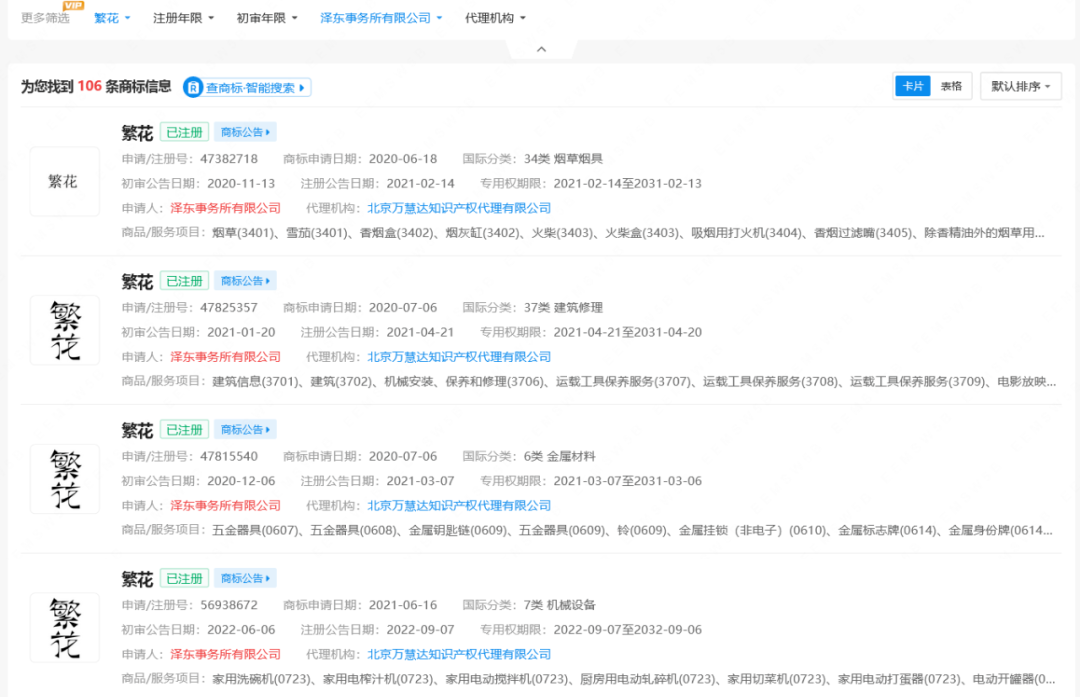Image resolution: width=1080 pixels, height=697 pixels.
Task: Click the 34类 烟草烟具 classification text
Action: (563, 159)
